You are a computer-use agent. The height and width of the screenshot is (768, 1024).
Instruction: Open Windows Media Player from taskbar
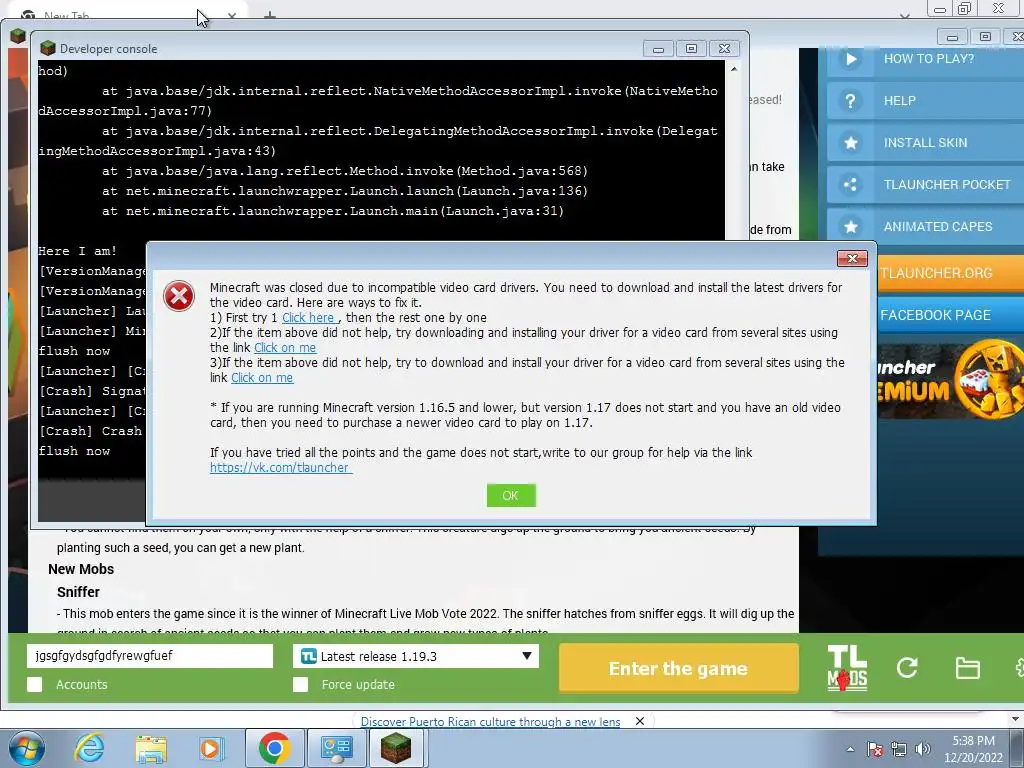point(212,748)
